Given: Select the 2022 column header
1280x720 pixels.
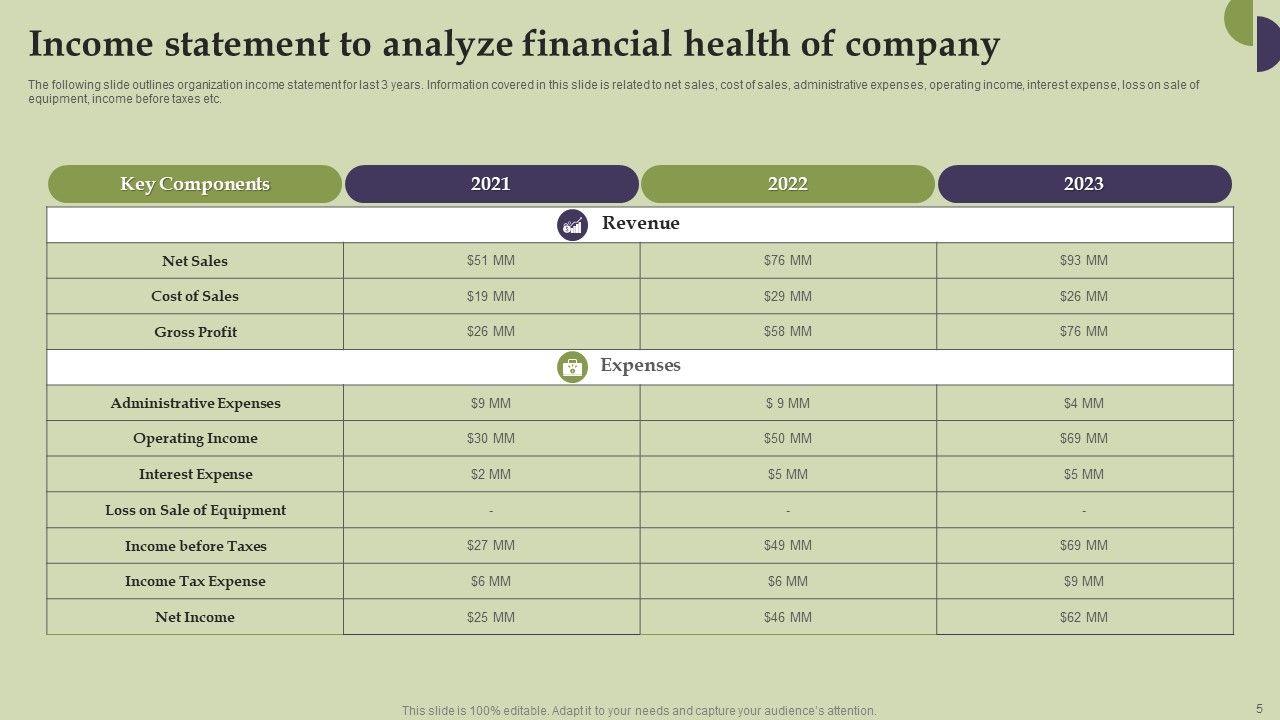Looking at the screenshot, I should (x=788, y=184).
